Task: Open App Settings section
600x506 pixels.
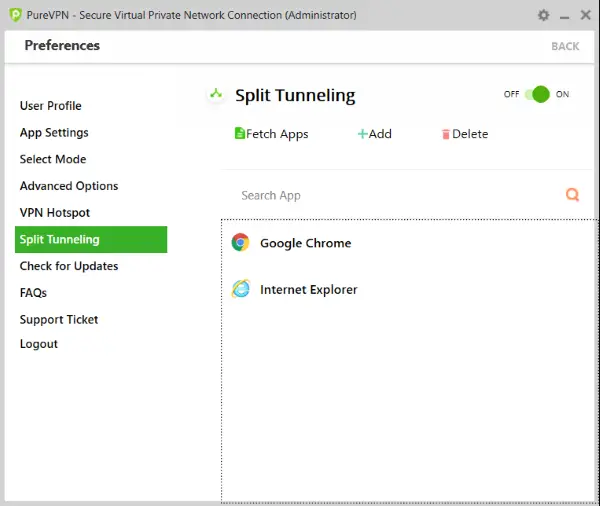Action: point(54,132)
